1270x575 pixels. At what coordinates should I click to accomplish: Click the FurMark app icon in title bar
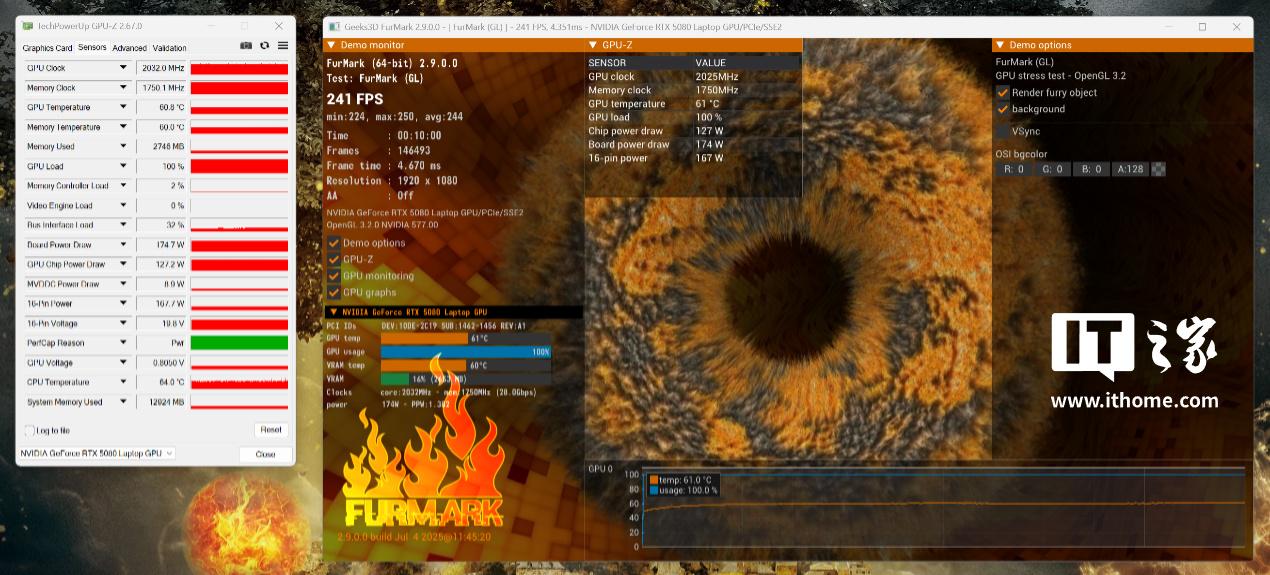[x=331, y=27]
